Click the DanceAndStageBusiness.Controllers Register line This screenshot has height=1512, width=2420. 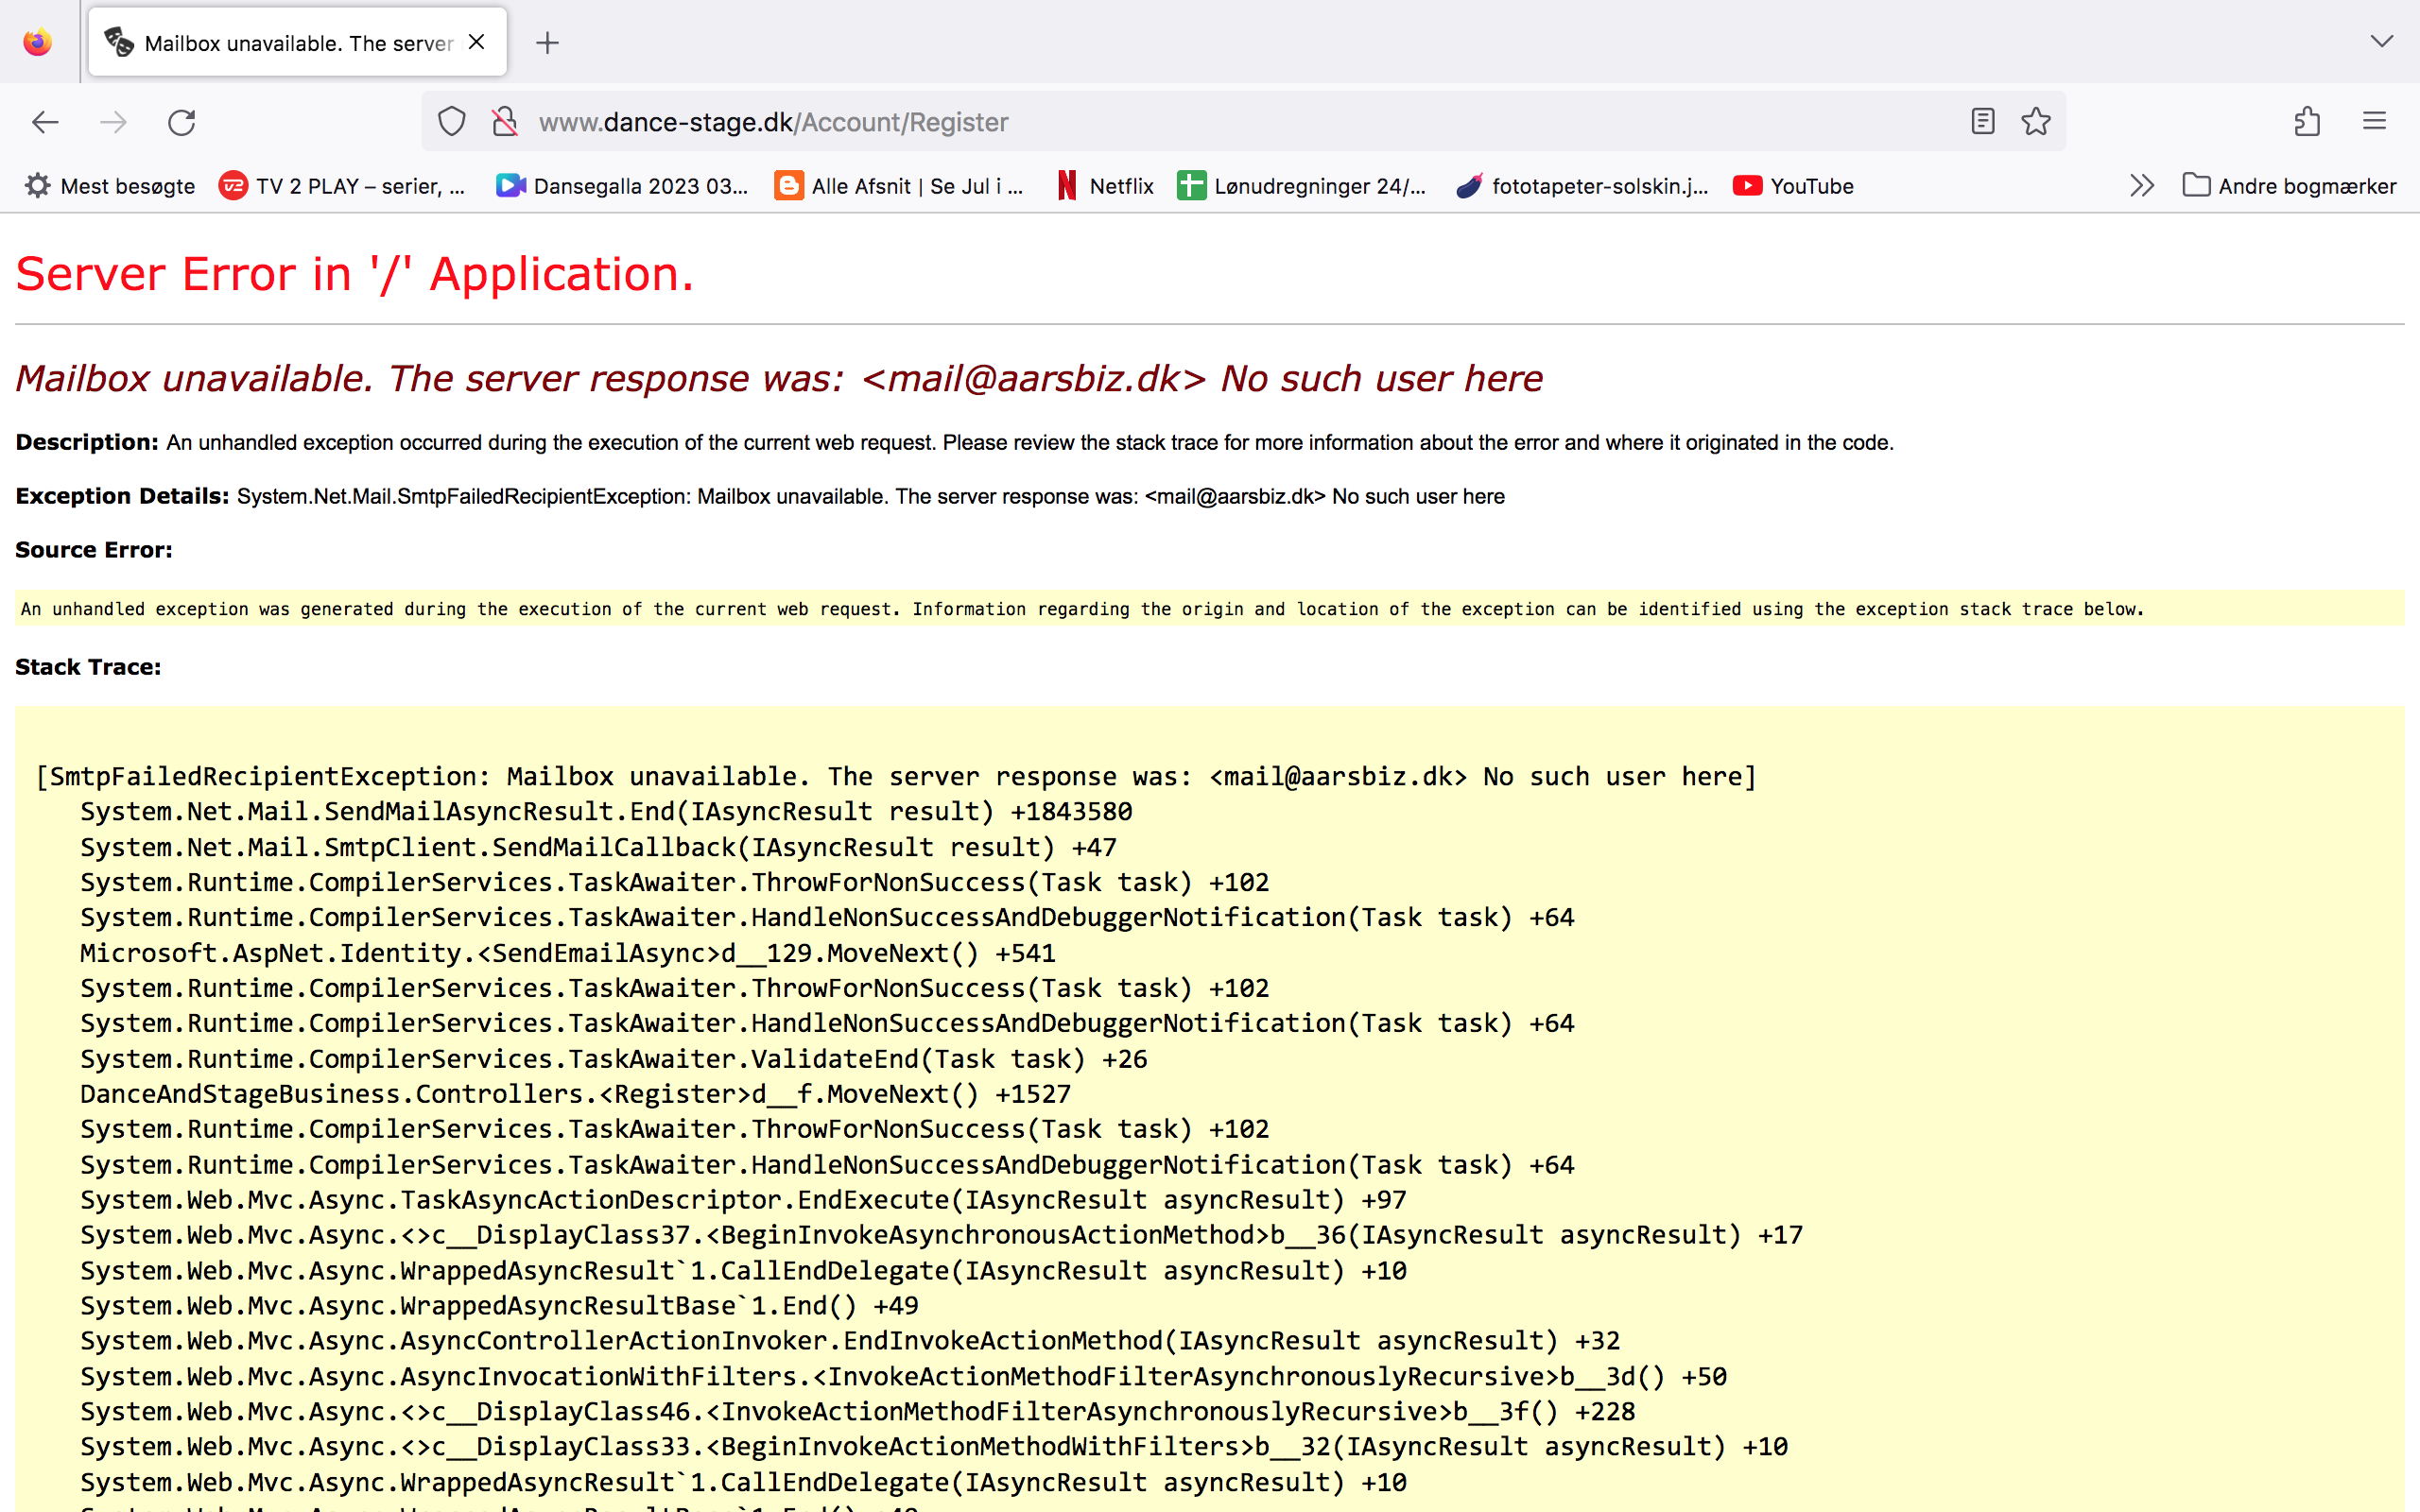click(575, 1094)
